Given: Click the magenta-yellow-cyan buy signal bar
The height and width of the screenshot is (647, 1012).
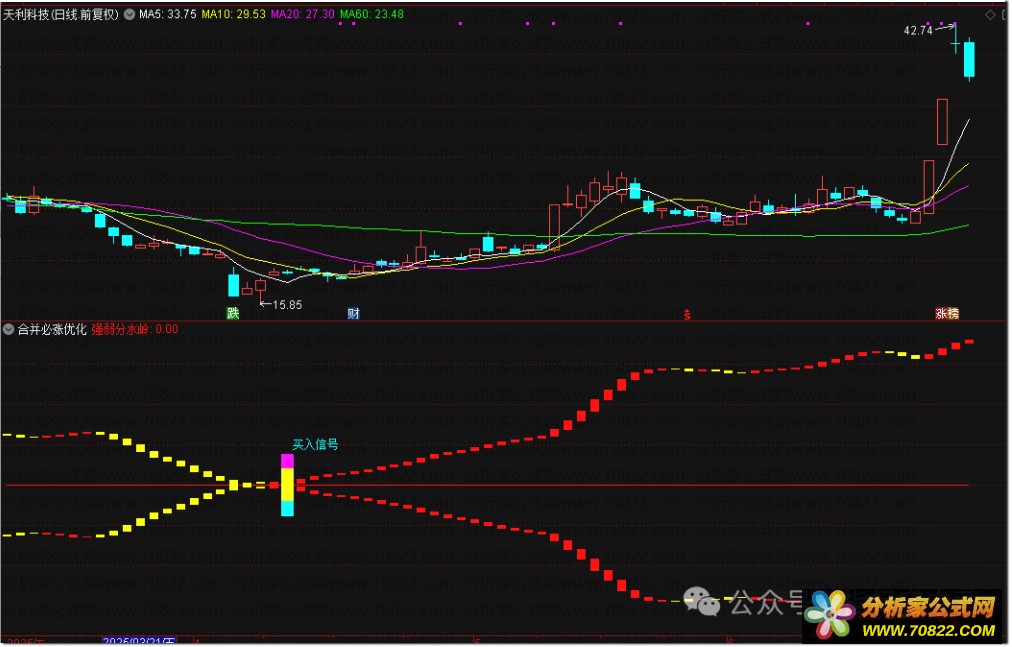Looking at the screenshot, I should point(287,485).
